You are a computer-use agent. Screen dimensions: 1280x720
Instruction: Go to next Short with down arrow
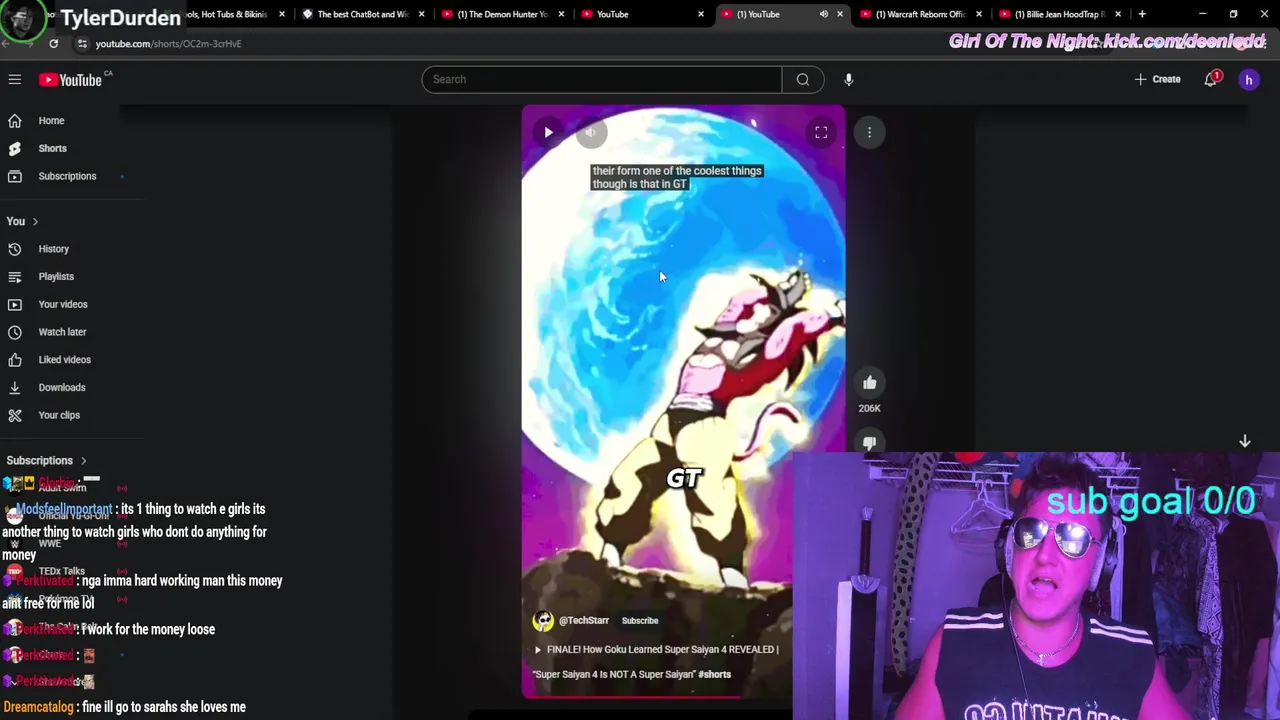coord(1245,441)
